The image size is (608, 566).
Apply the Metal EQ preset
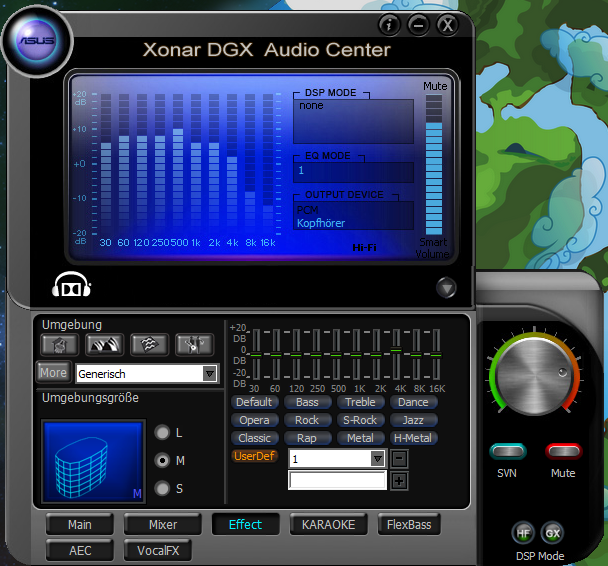pos(360,438)
